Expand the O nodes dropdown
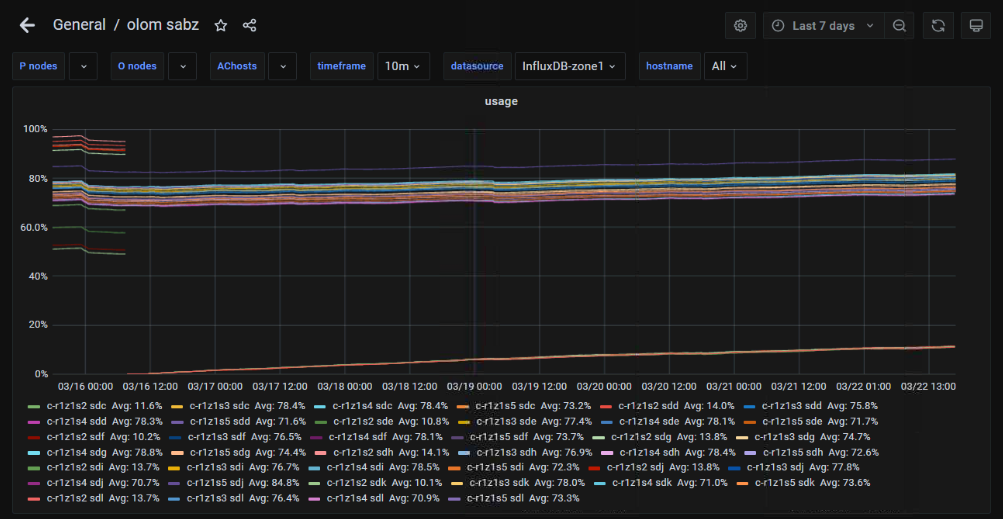The height and width of the screenshot is (519, 1003). (182, 66)
